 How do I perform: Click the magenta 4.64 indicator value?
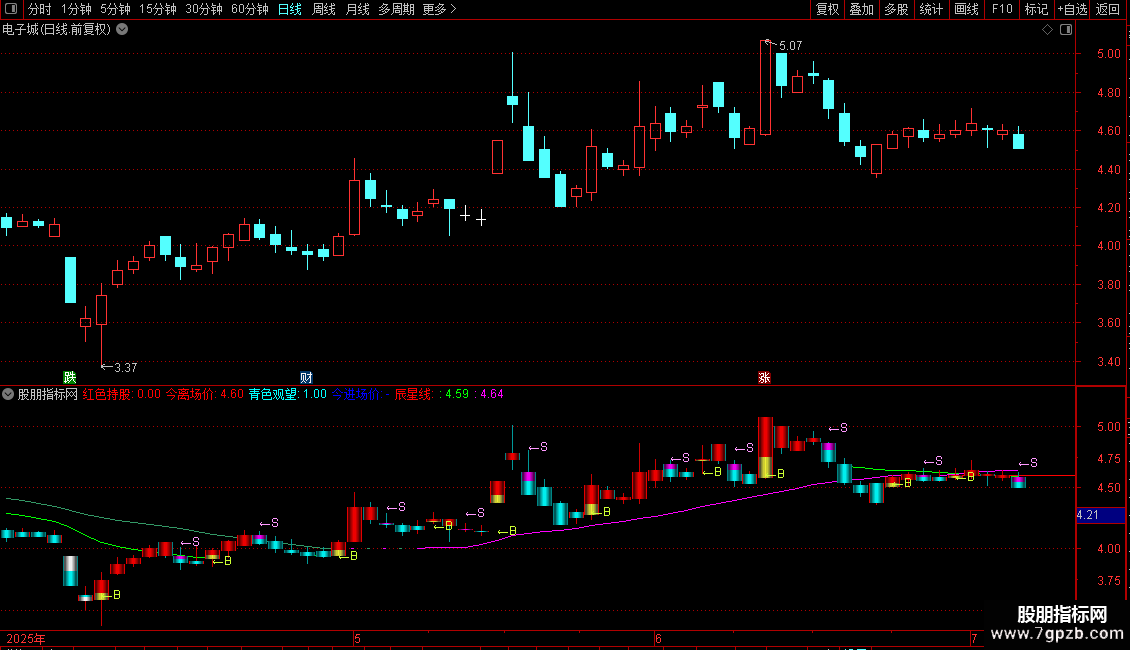[x=491, y=394]
